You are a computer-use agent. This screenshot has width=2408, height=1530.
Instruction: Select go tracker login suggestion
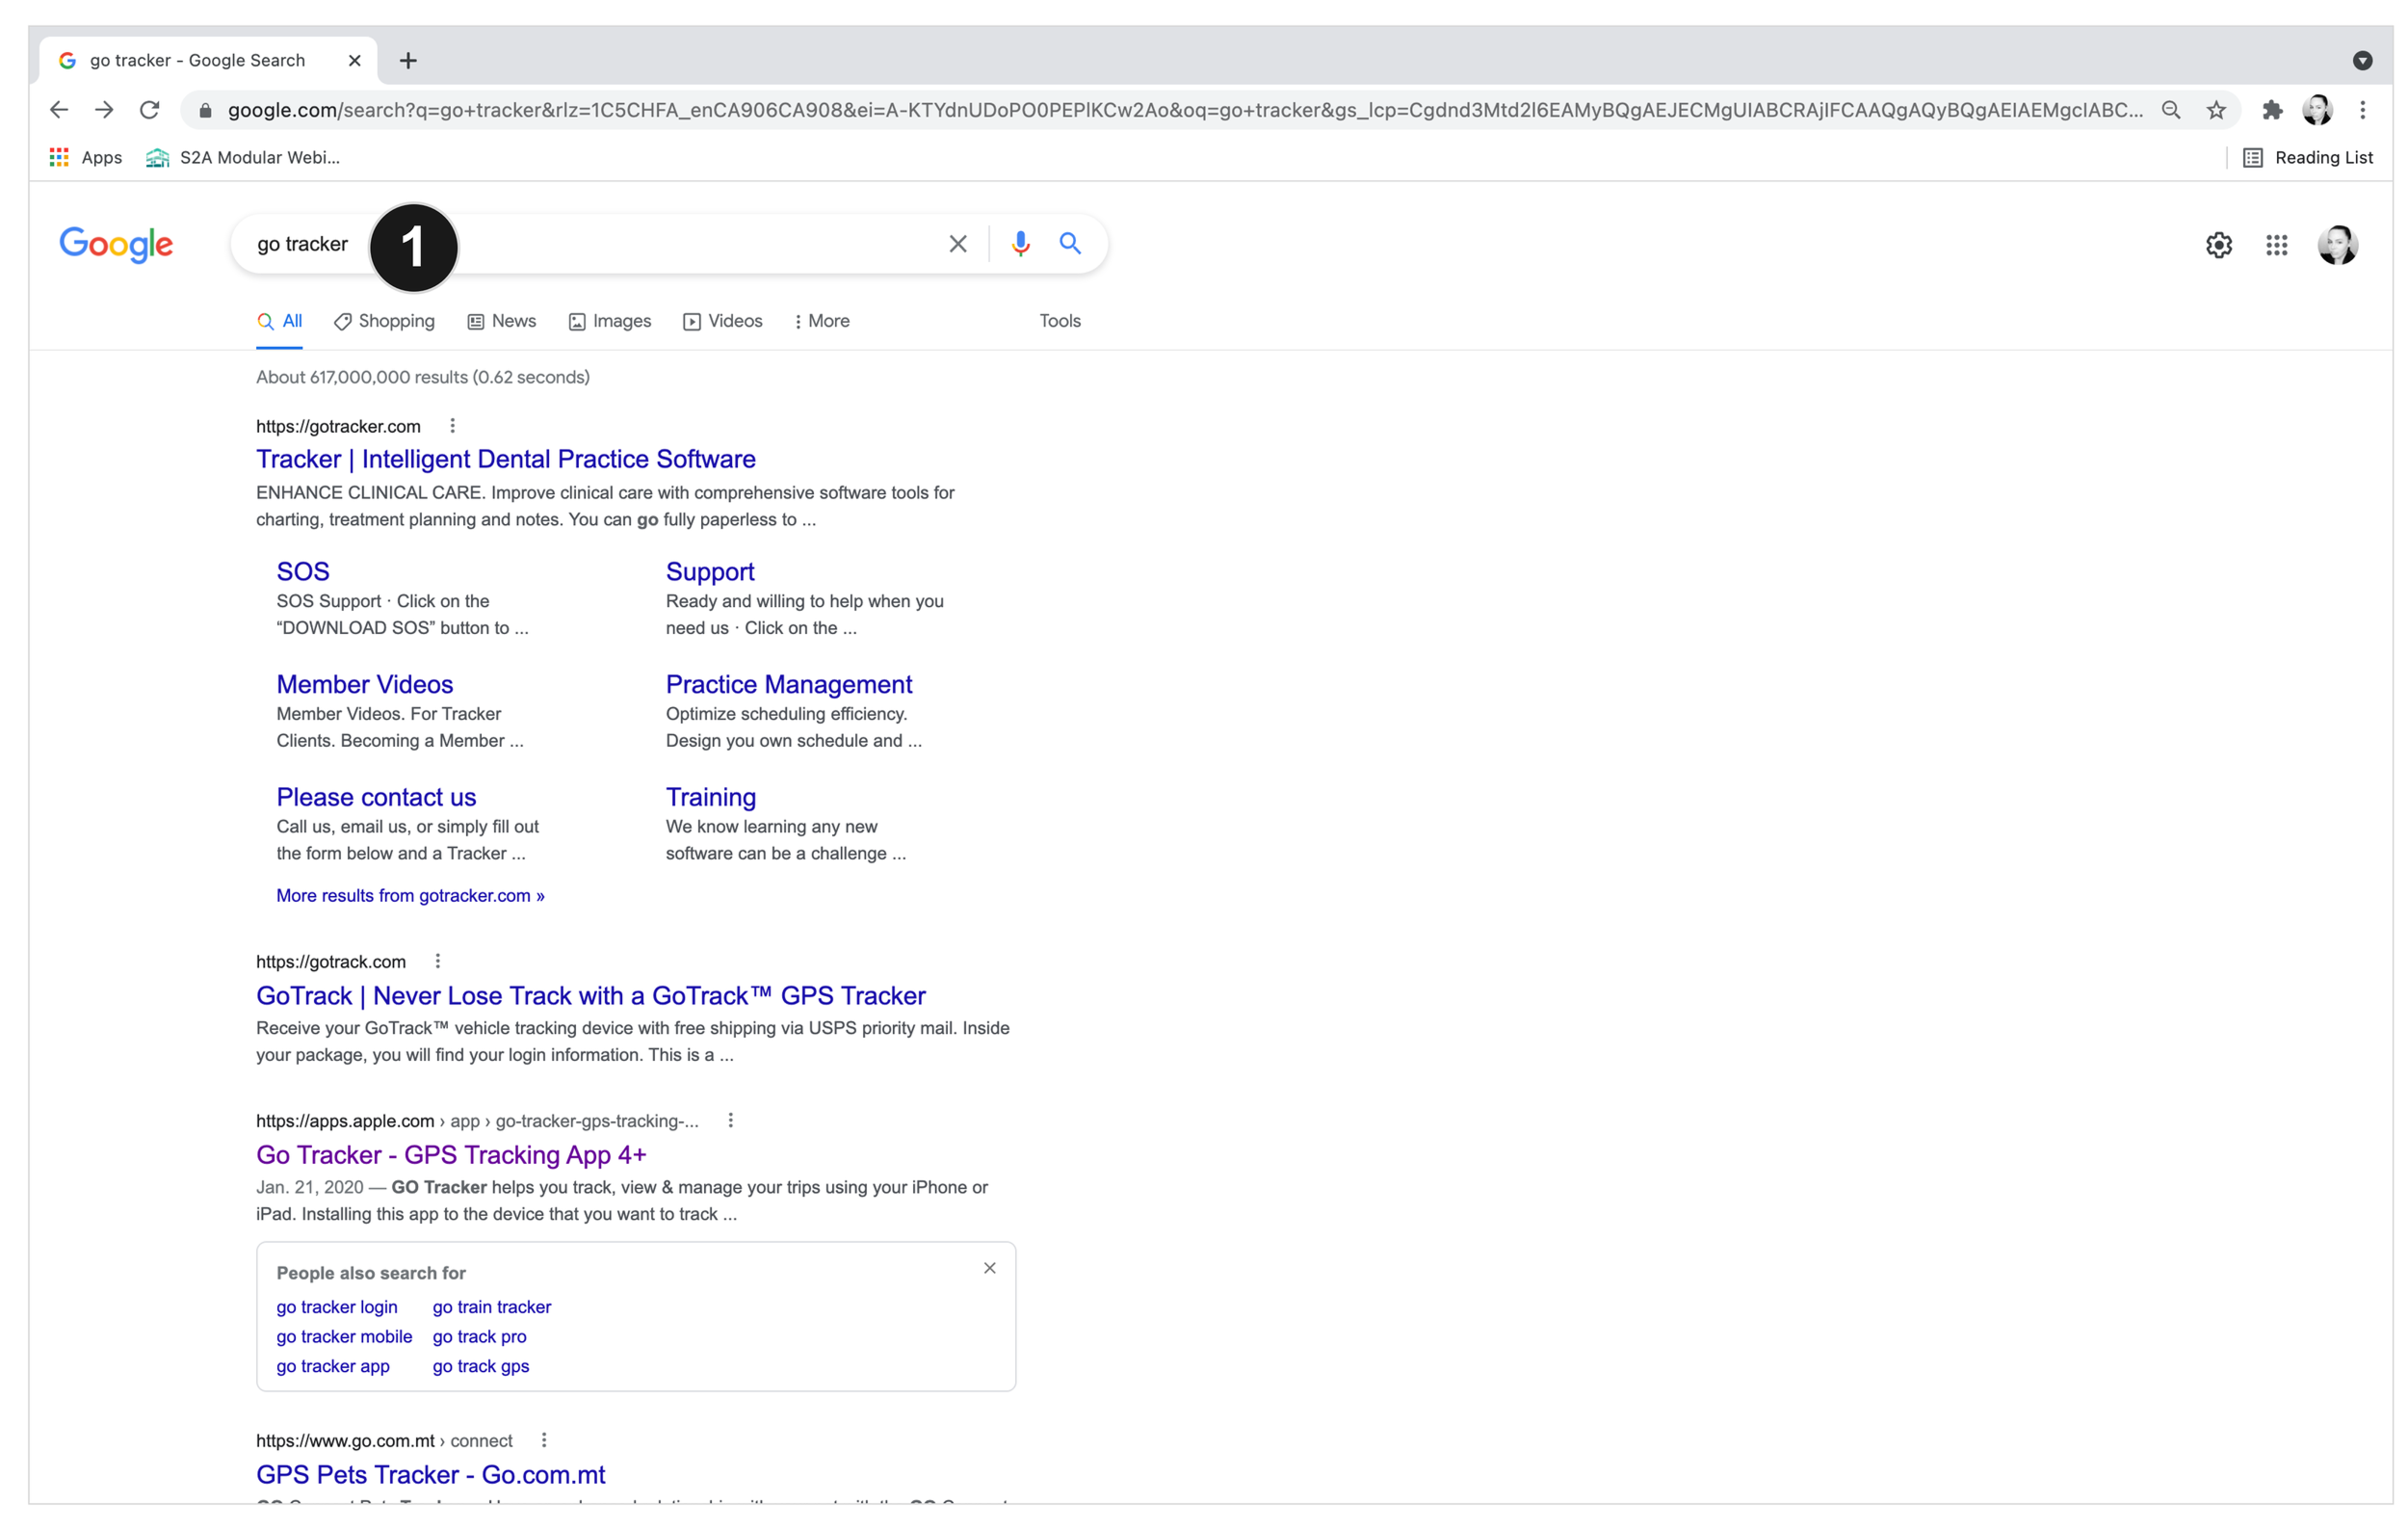pos(337,1307)
